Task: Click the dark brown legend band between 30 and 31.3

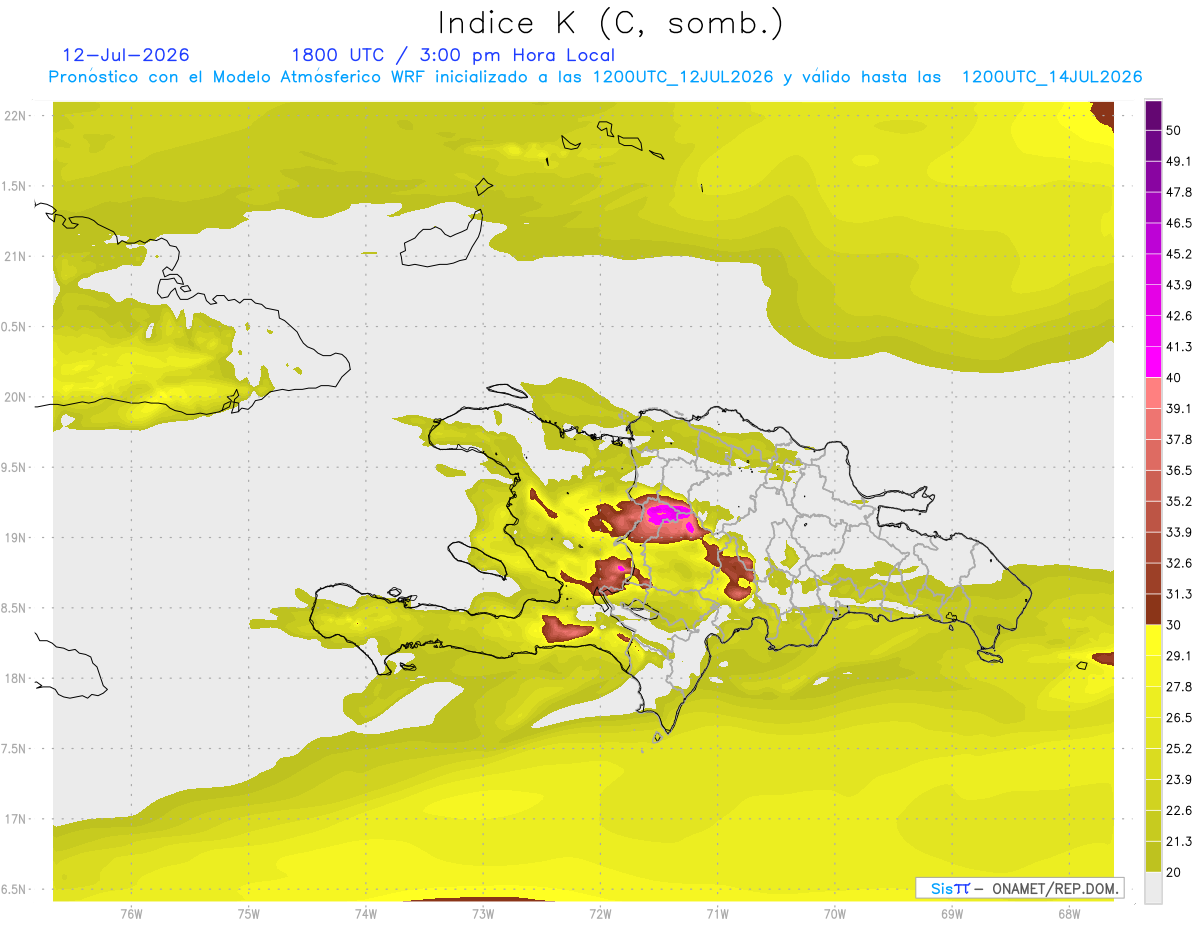Action: pyautogui.click(x=1153, y=610)
